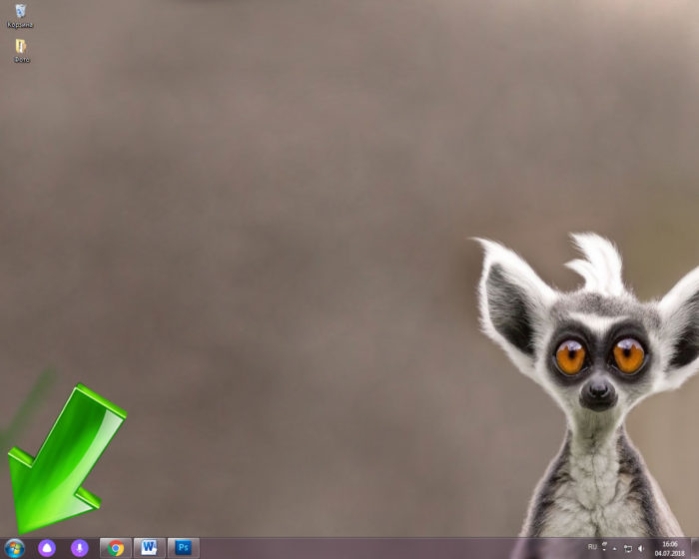This screenshot has width=699, height=559.
Task: Open Adobe Photoshop from the taskbar
Action: point(183,548)
